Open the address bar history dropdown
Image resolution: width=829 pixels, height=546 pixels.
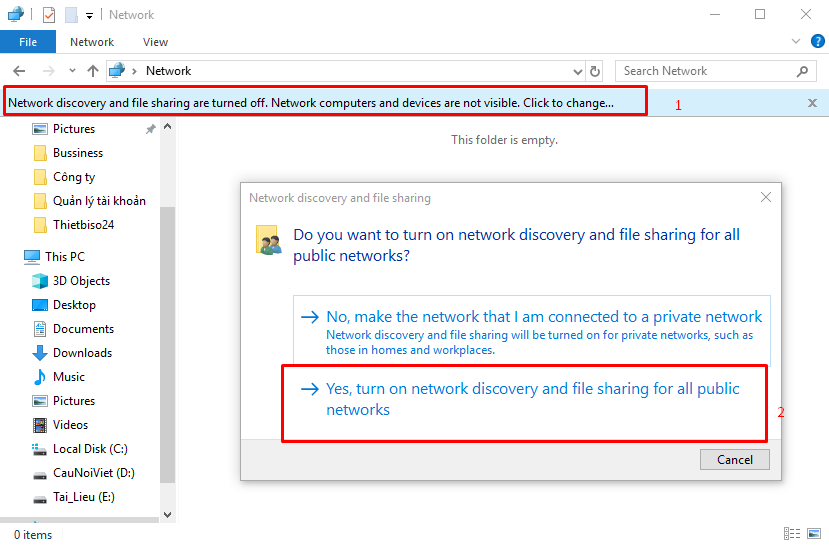click(x=578, y=71)
